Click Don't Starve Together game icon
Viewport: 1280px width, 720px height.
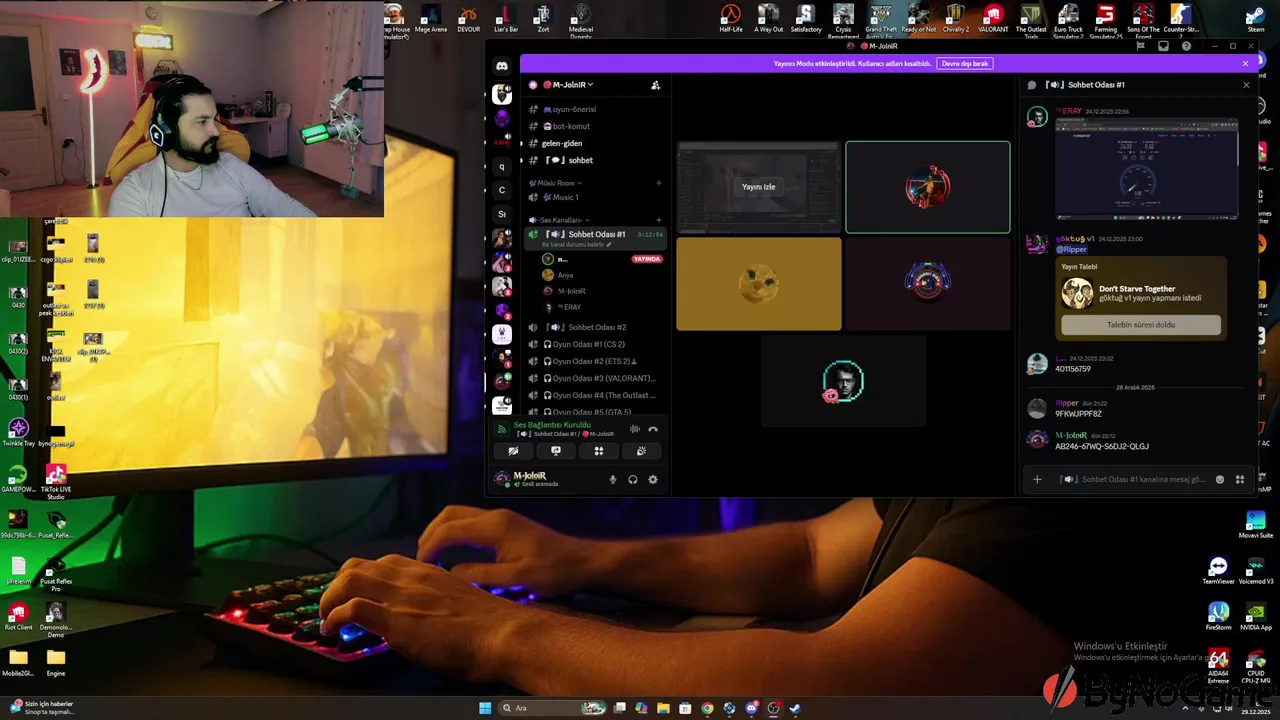click(1077, 293)
